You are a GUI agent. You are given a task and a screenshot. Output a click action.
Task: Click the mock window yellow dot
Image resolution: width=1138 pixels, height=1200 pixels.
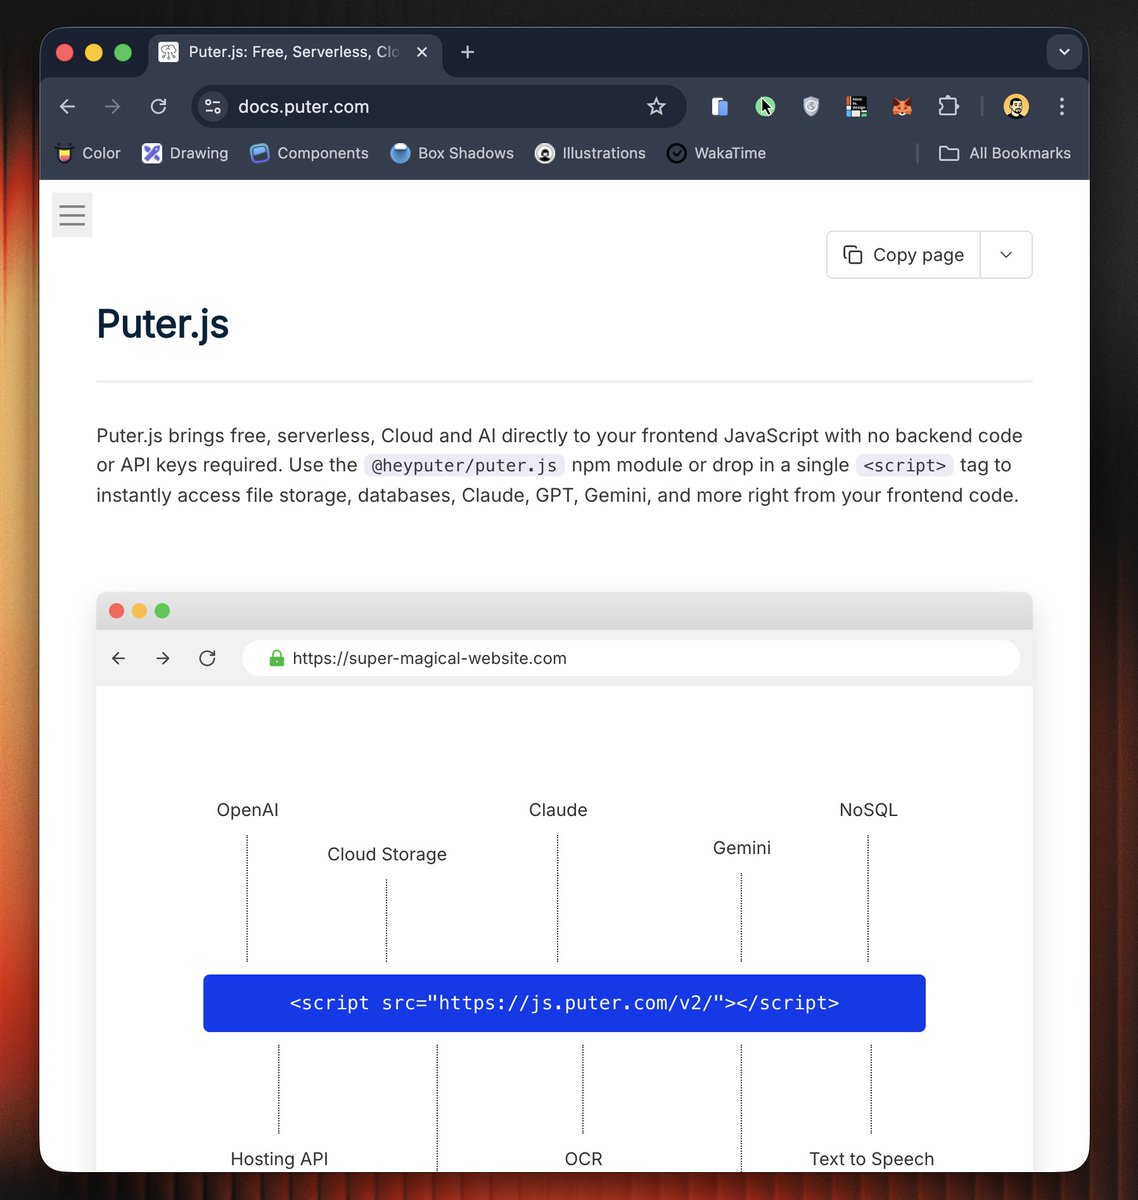[139, 611]
